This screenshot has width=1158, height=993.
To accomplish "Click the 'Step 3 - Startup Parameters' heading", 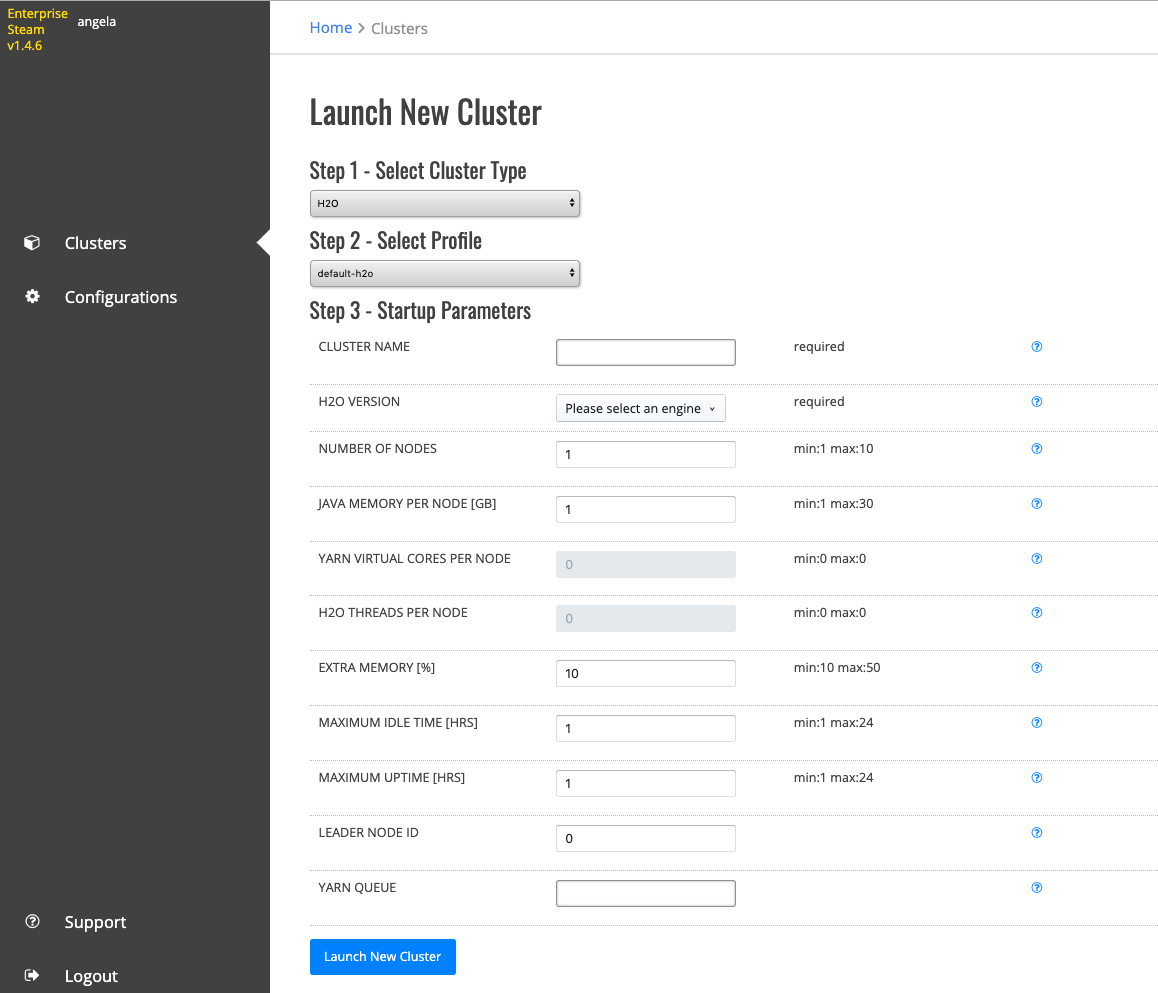I will pyautogui.click(x=420, y=311).
